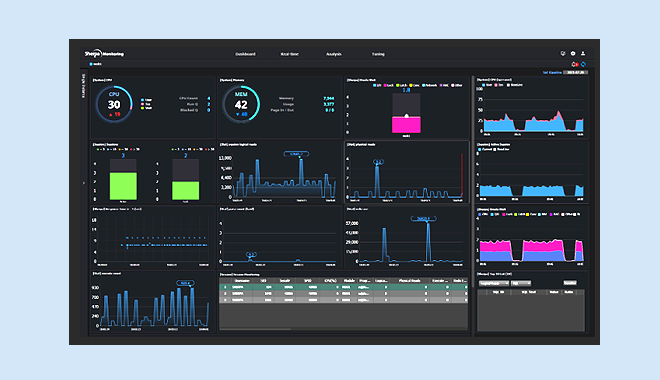Click the SQL Text column header
Viewport: 660px width, 380px height.
[x=529, y=292]
